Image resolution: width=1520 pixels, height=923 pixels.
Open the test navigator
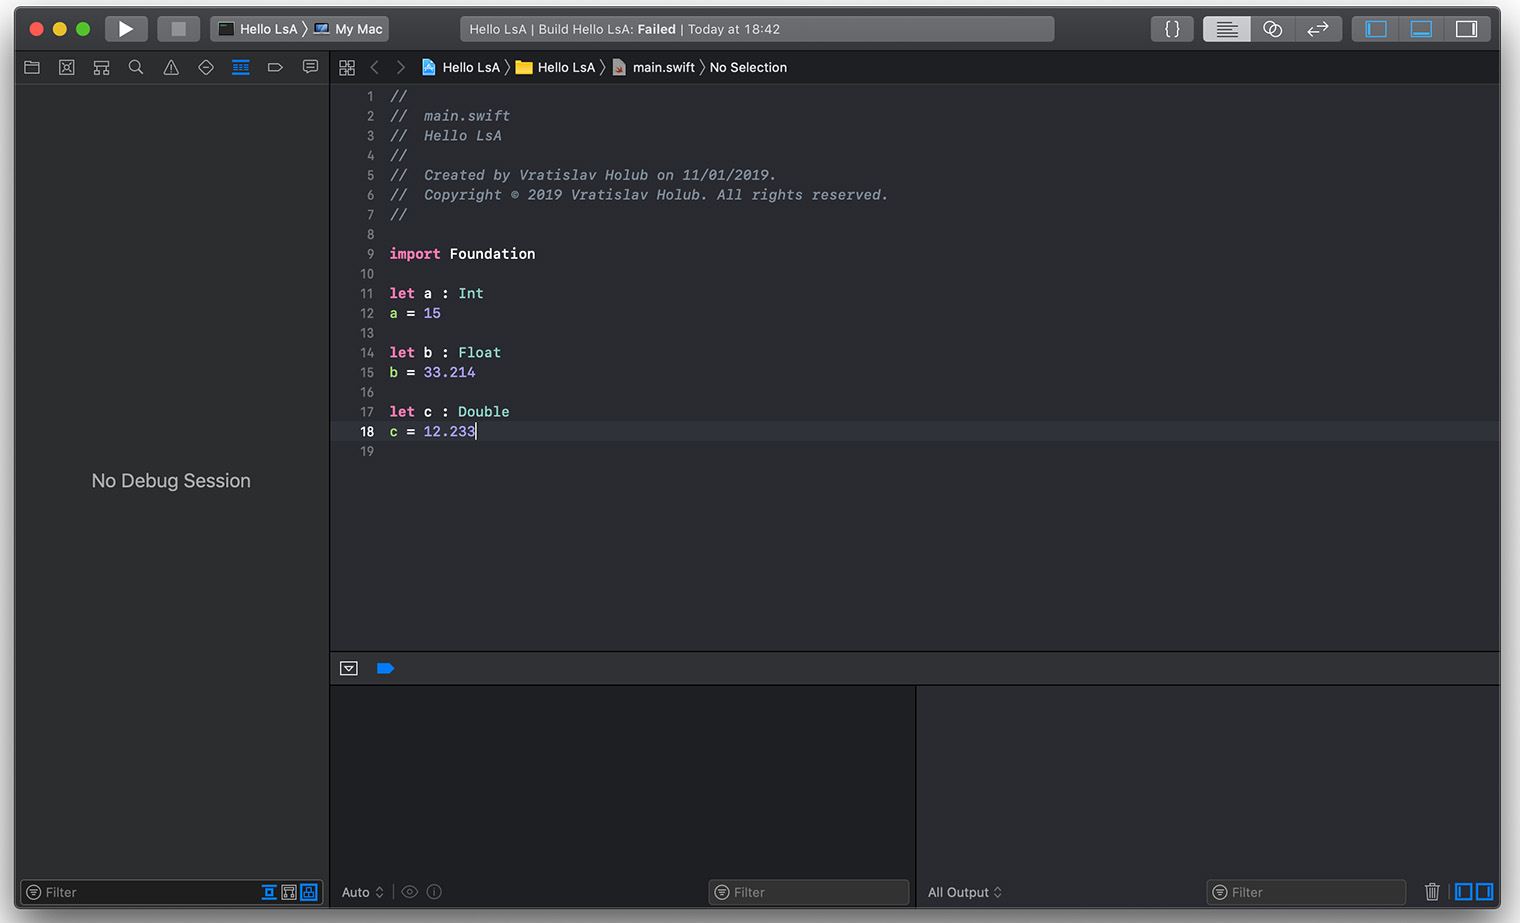pyautogui.click(x=206, y=67)
